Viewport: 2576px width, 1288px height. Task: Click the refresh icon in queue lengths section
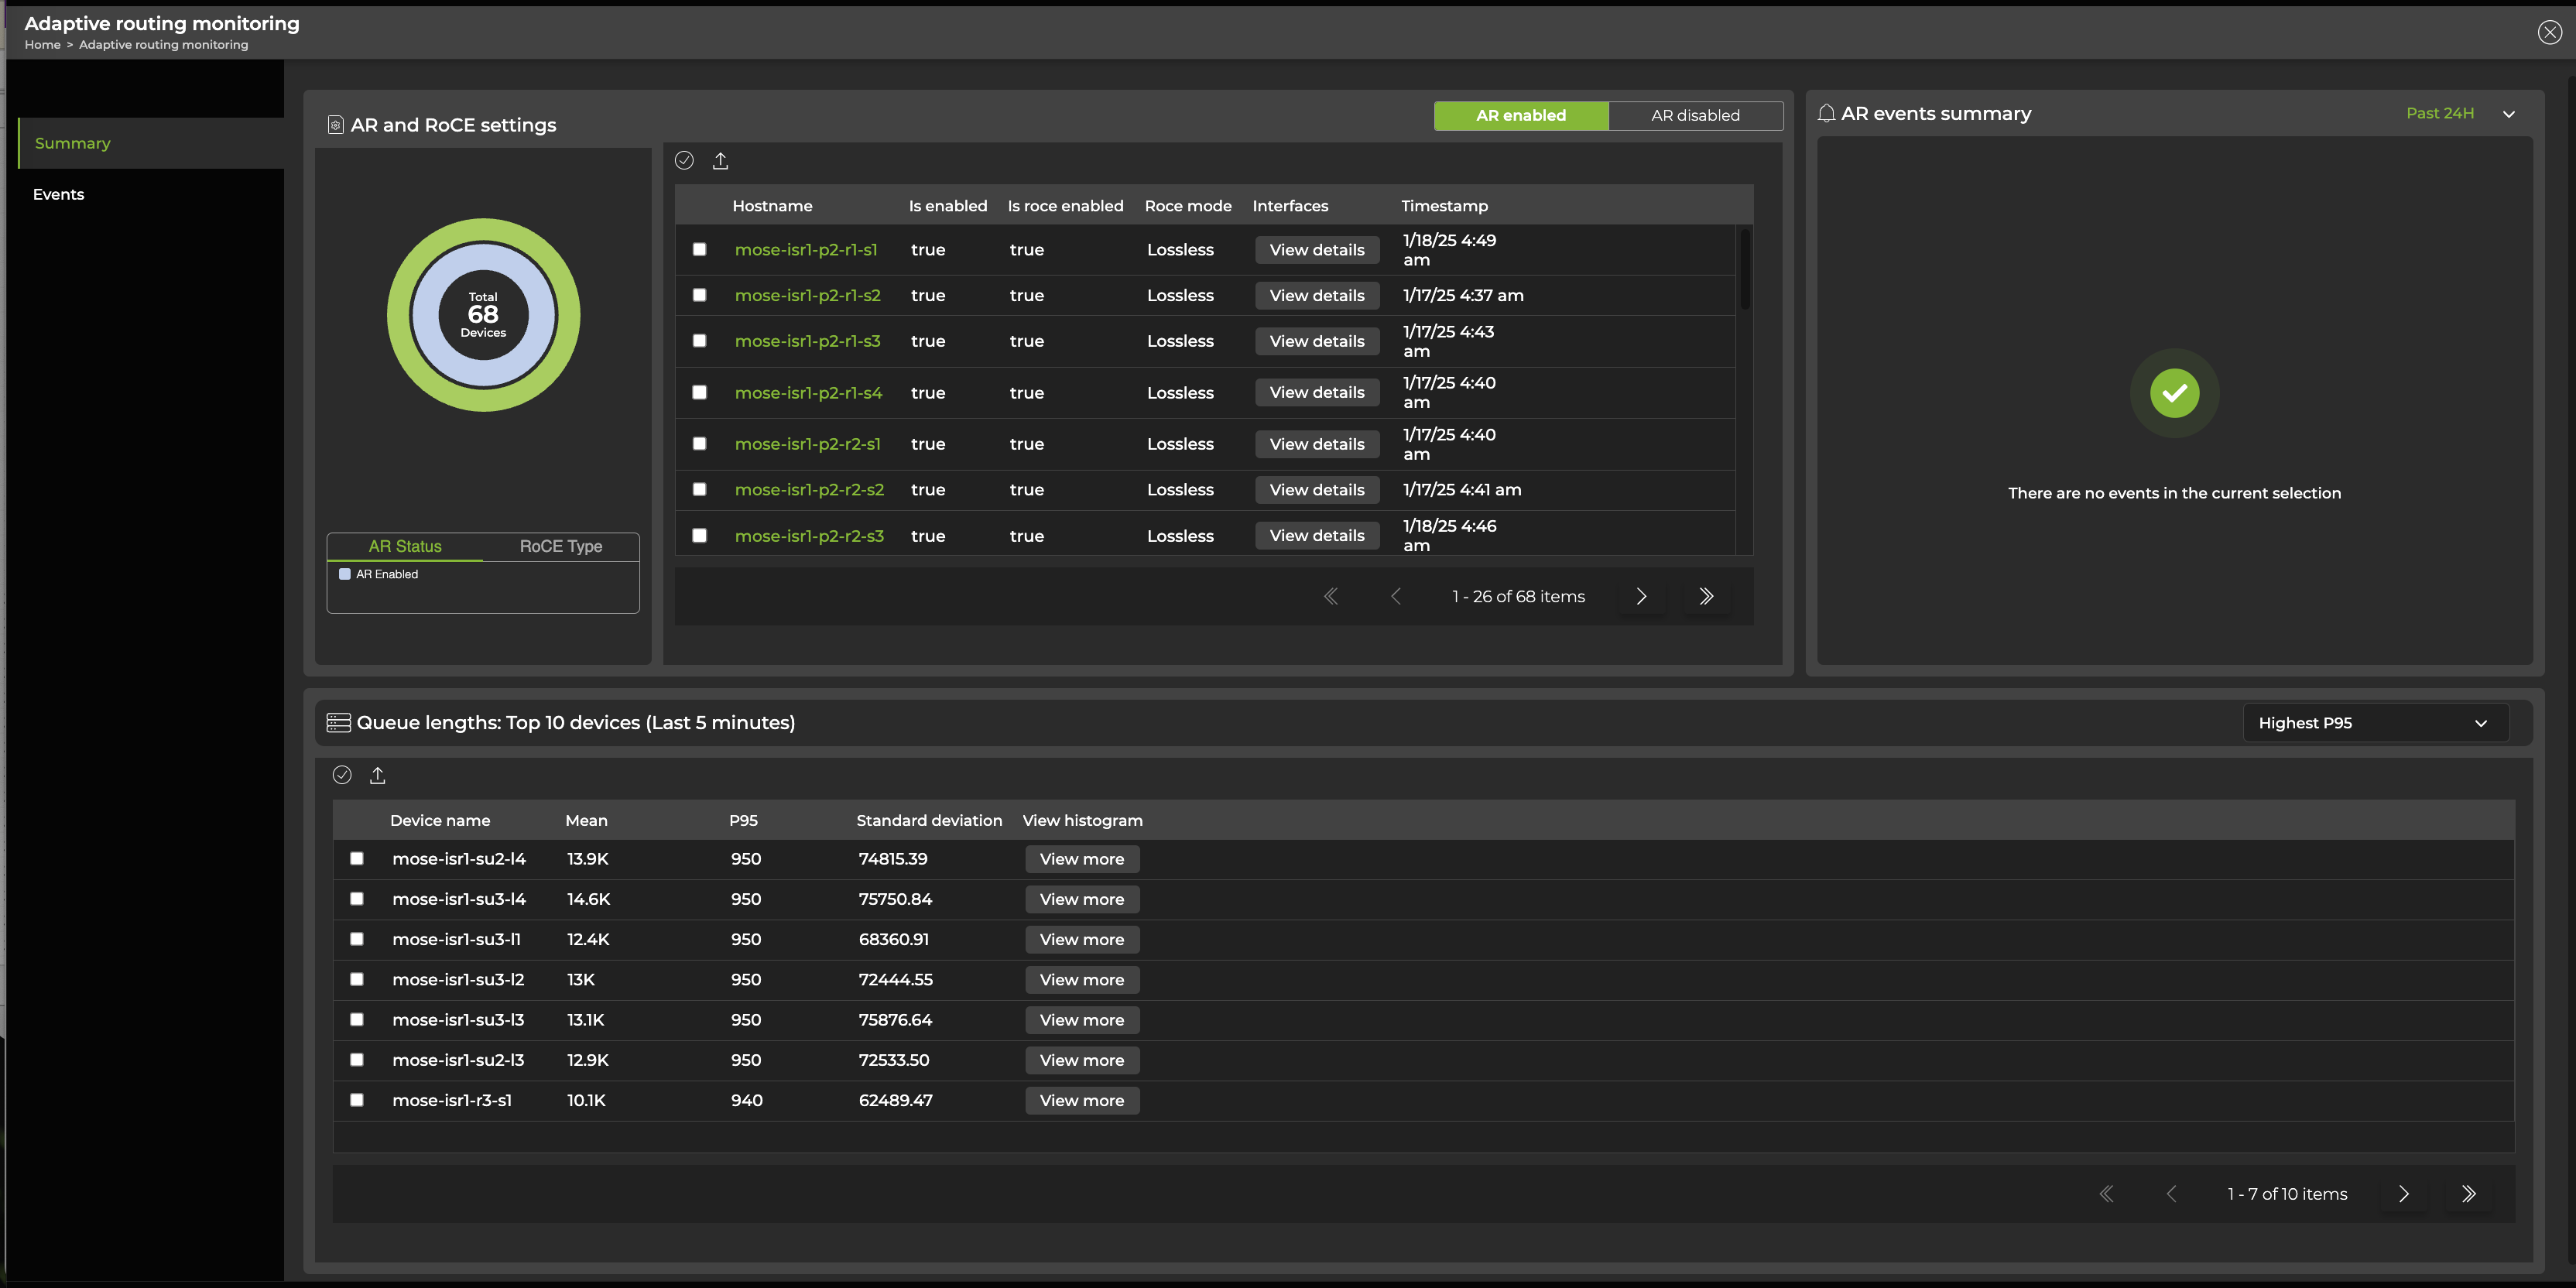tap(341, 774)
